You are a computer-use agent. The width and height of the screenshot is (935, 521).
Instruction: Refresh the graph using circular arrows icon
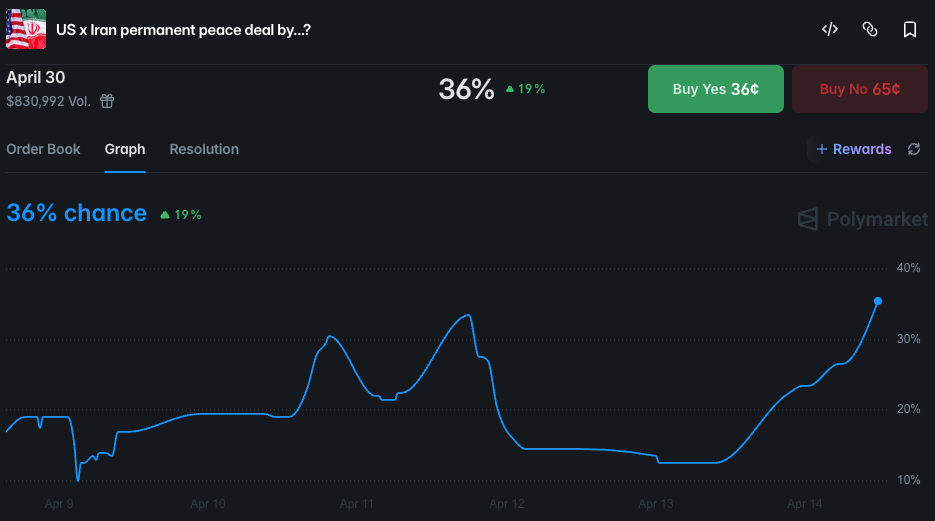(x=913, y=149)
